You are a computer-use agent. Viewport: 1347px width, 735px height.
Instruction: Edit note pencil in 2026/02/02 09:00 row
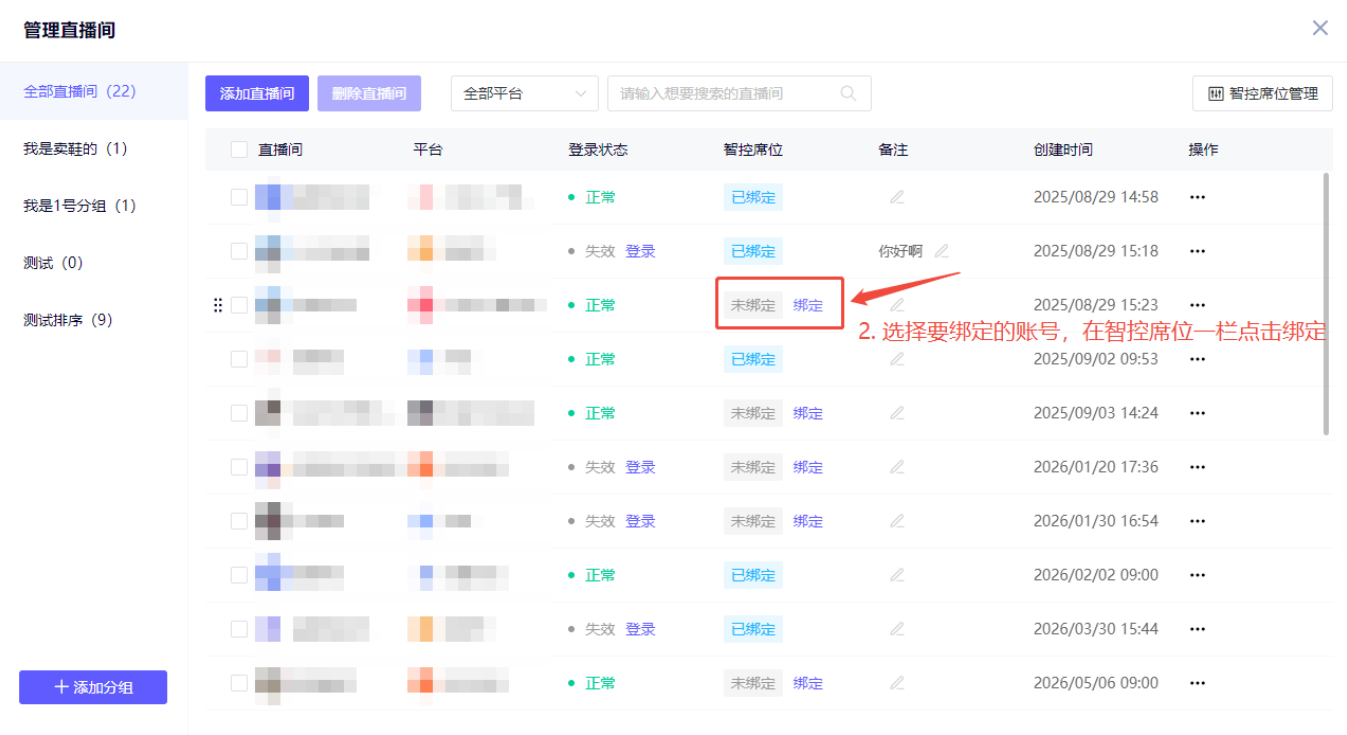pyautogui.click(x=897, y=575)
